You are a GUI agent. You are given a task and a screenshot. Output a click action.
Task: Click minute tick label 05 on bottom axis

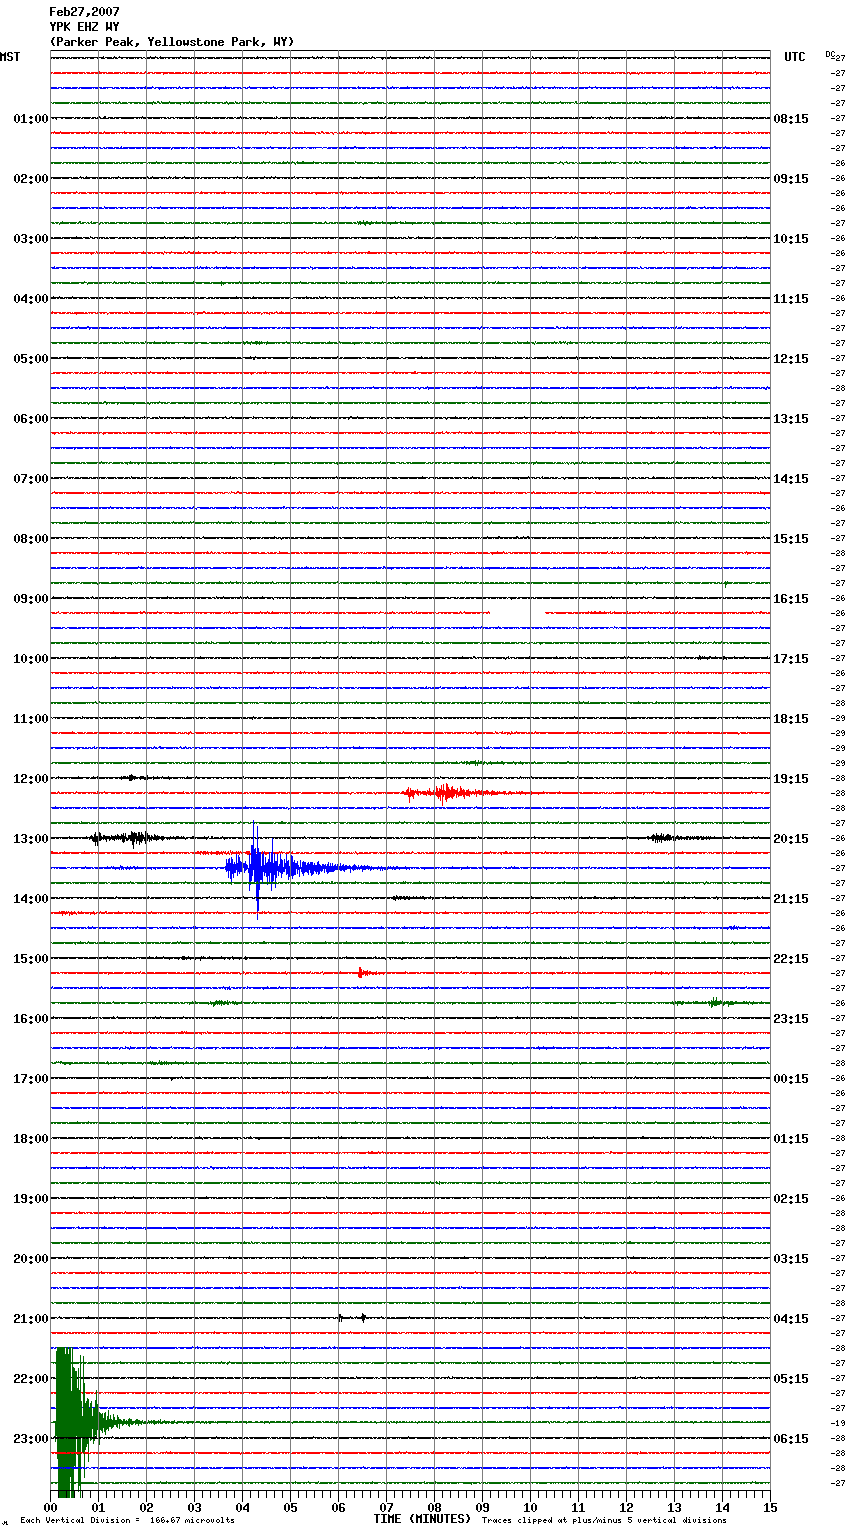290,1507
